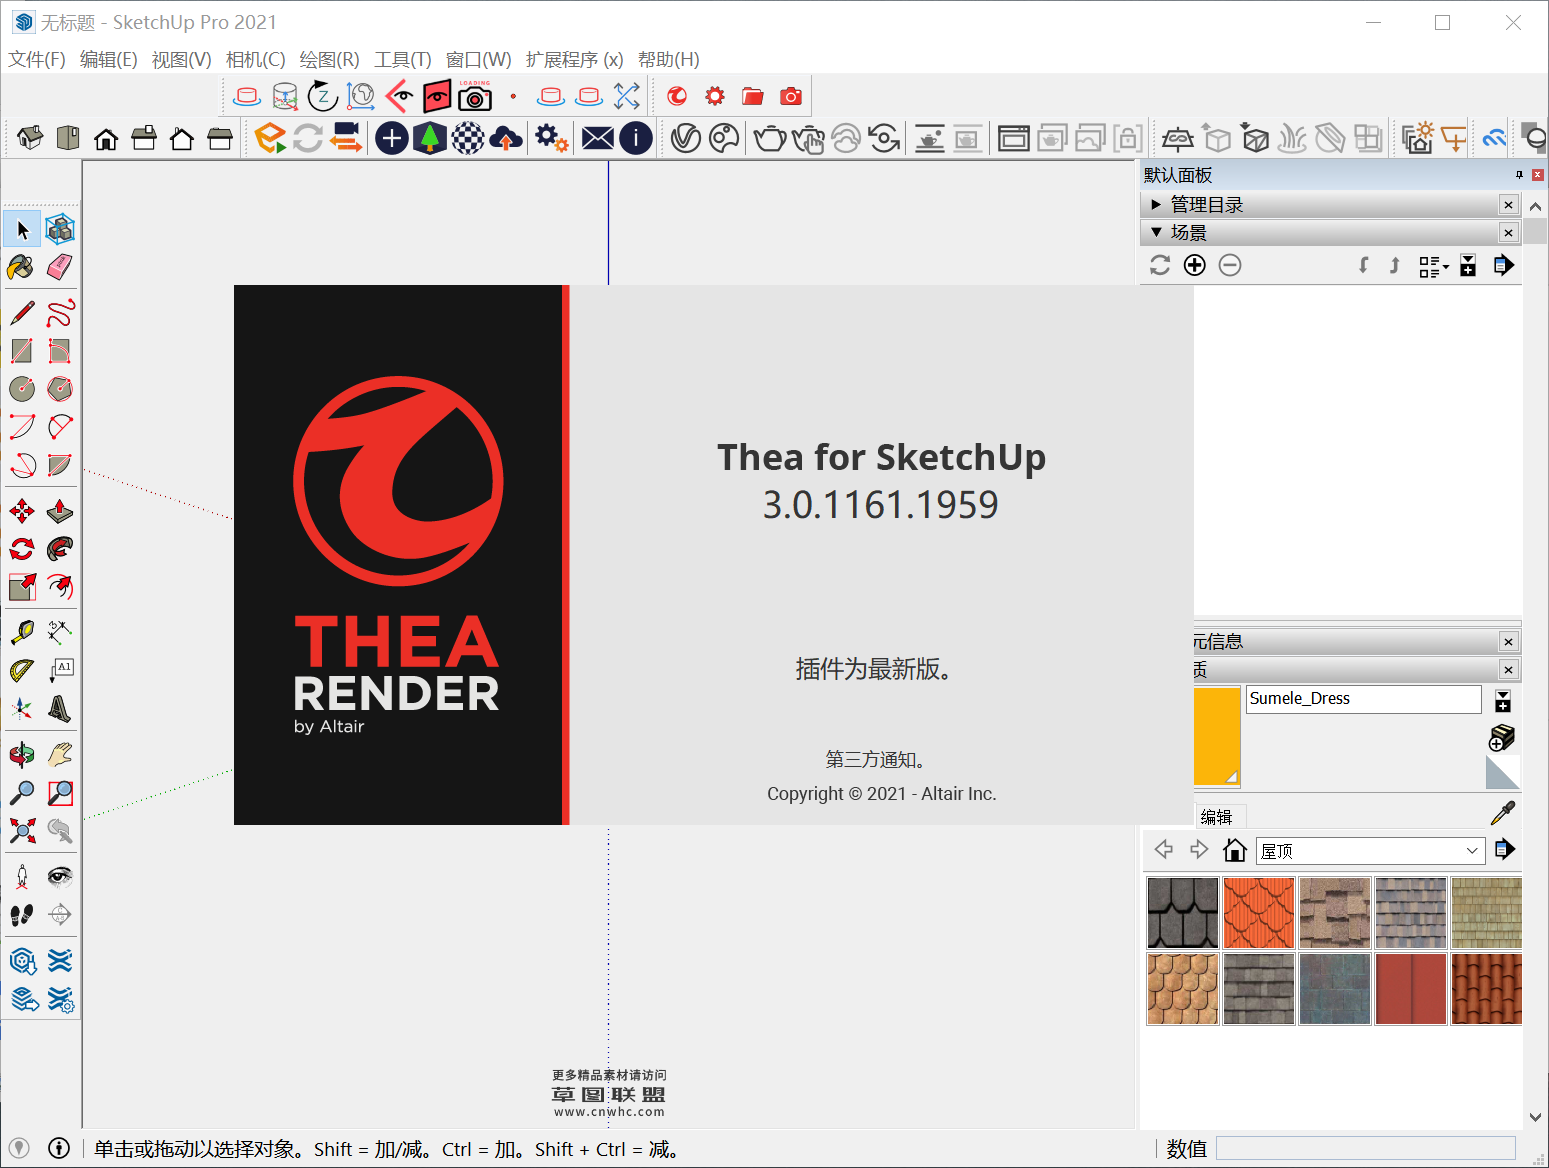Click the Create Material button
Image resolution: width=1549 pixels, height=1168 pixels.
pyautogui.click(x=1502, y=738)
